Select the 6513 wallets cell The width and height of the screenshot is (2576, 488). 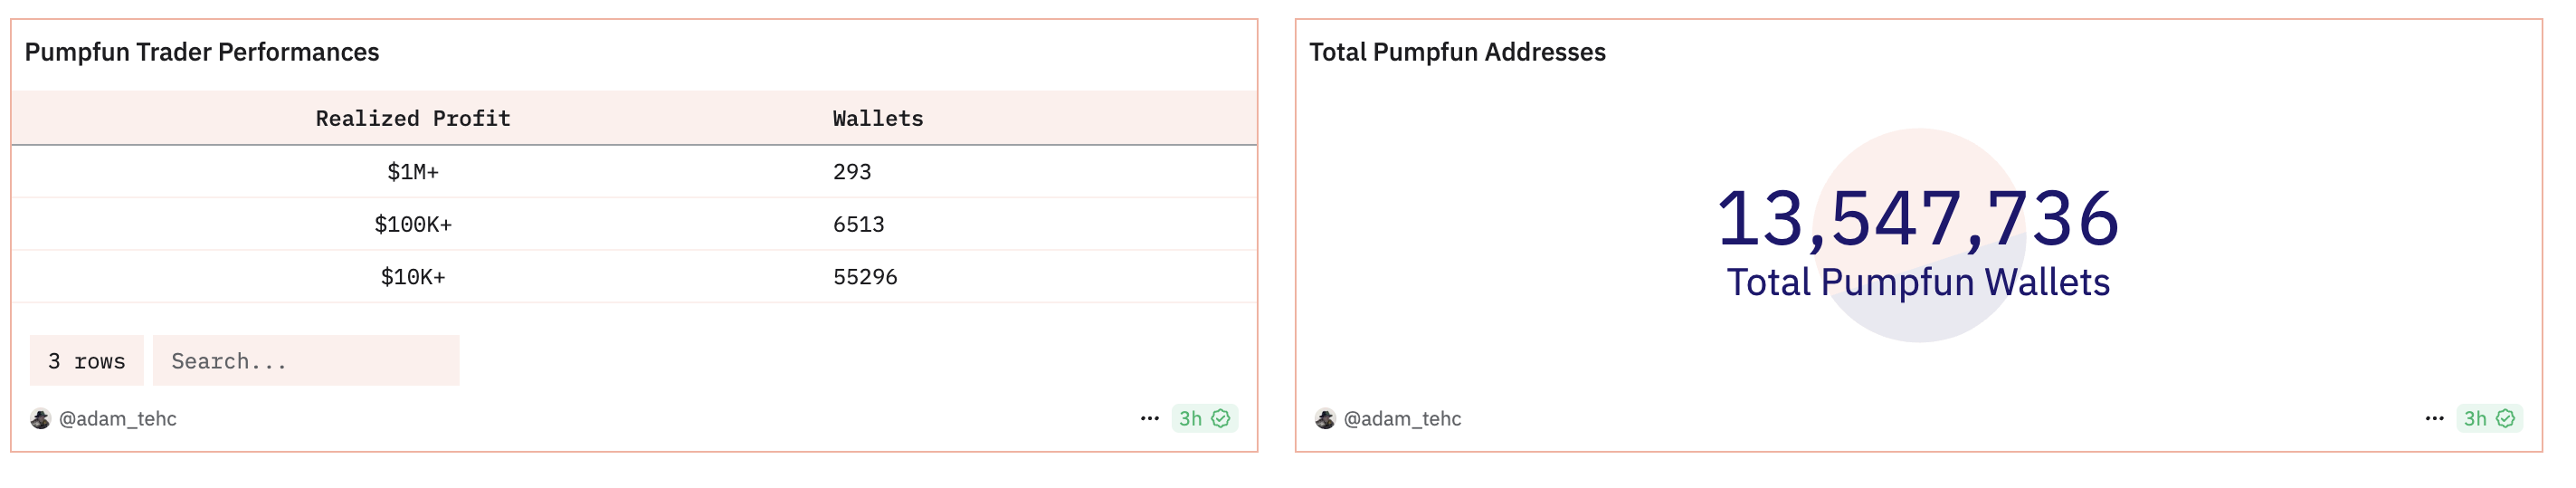[859, 225]
